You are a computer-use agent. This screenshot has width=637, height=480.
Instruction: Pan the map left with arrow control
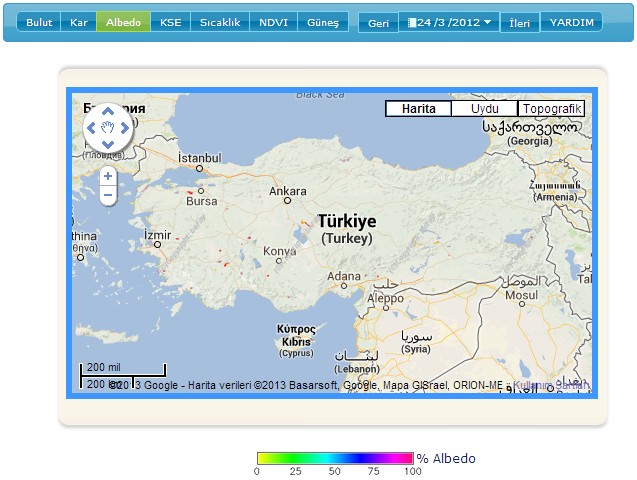click(x=91, y=128)
